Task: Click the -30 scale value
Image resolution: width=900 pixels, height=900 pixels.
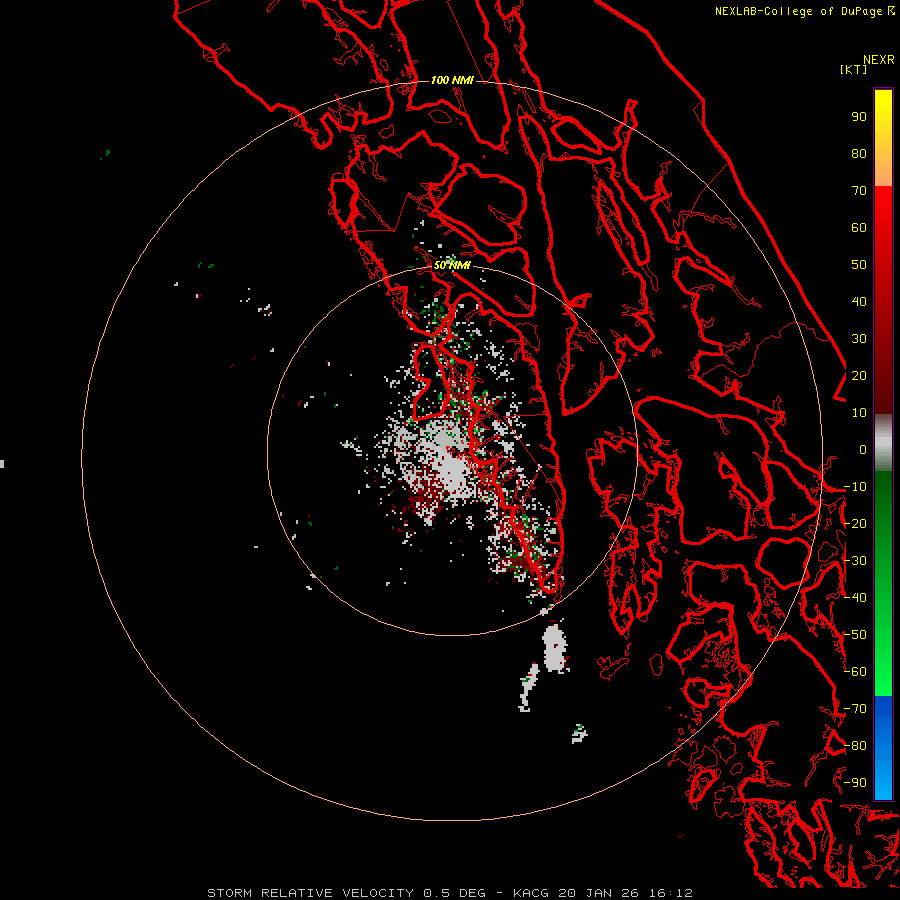Action: click(x=855, y=561)
